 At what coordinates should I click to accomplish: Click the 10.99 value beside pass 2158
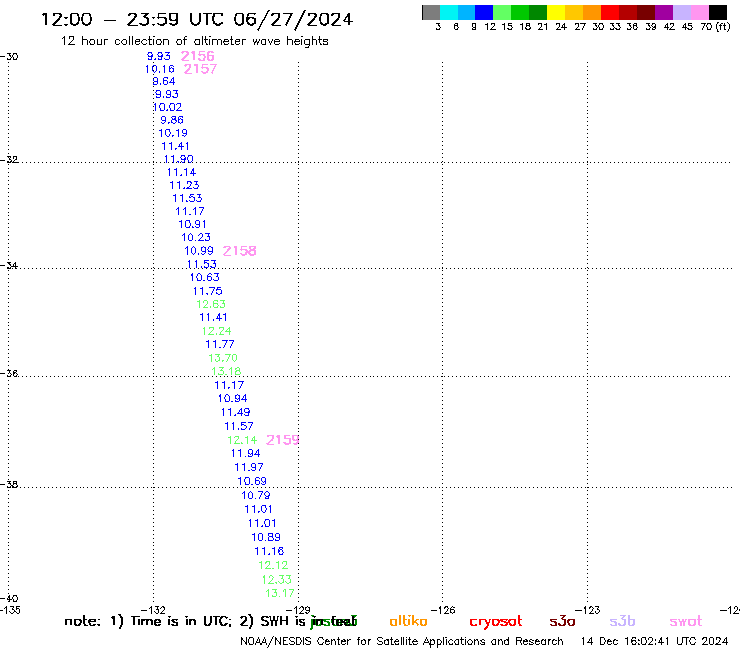pos(199,251)
